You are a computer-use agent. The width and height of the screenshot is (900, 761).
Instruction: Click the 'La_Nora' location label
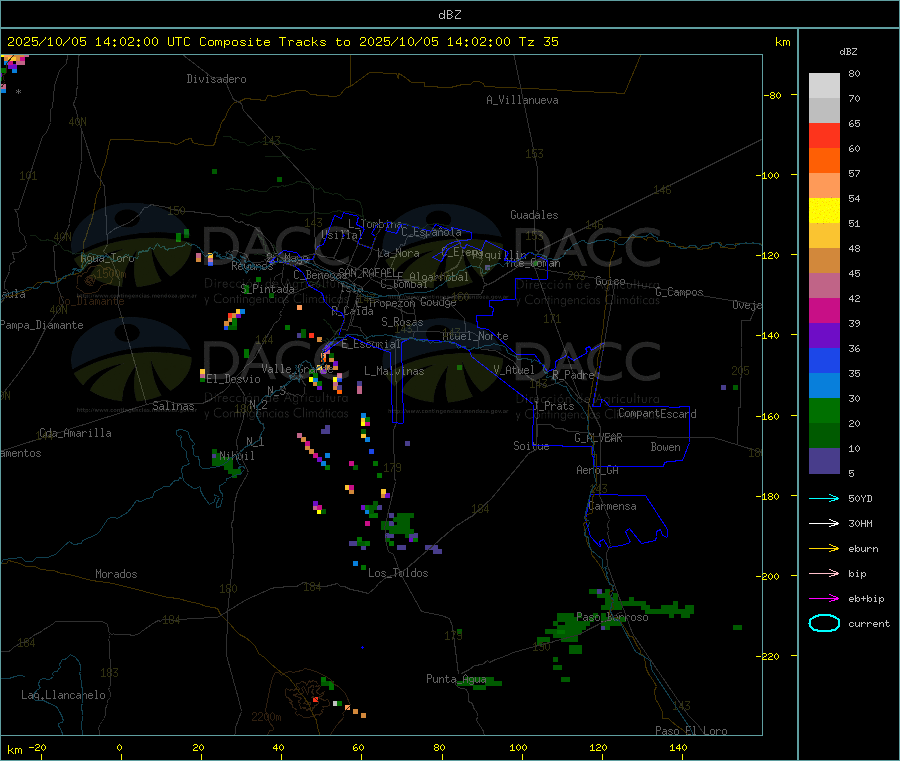[x=398, y=253]
